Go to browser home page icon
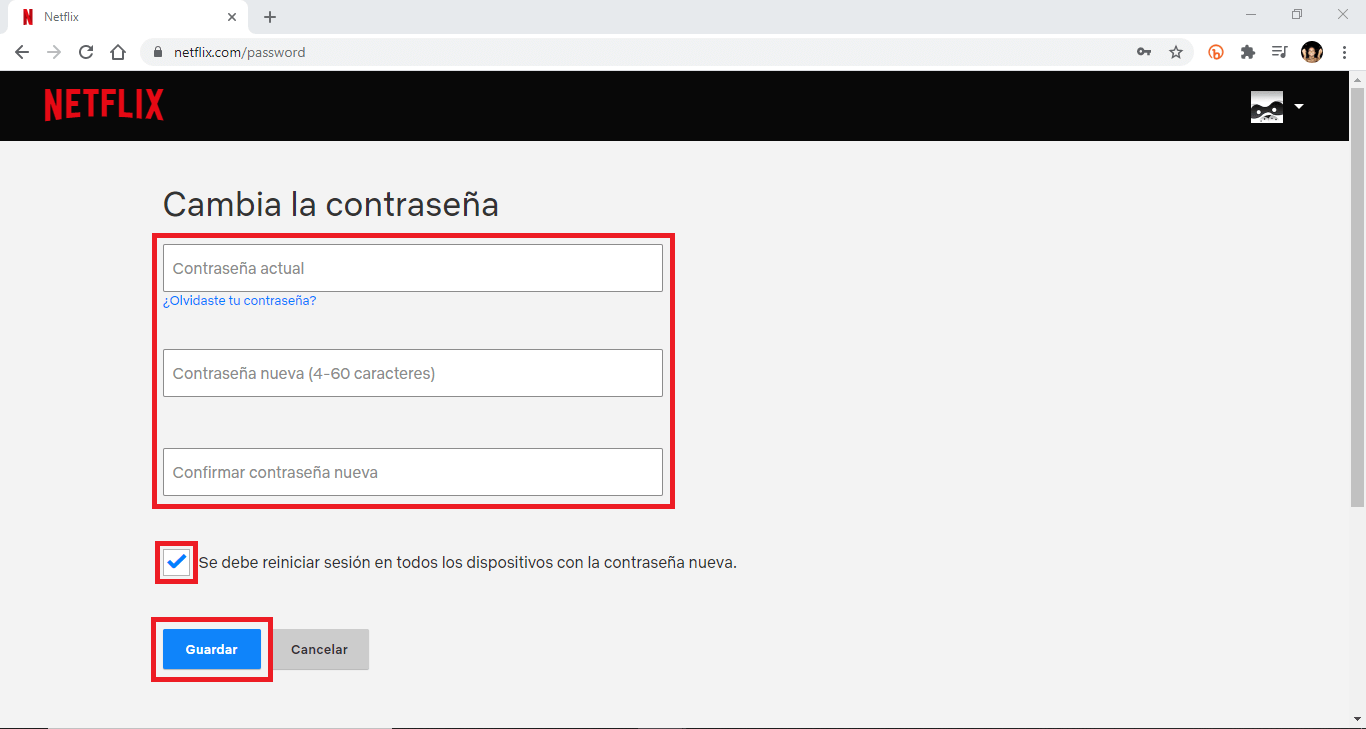 coord(118,52)
